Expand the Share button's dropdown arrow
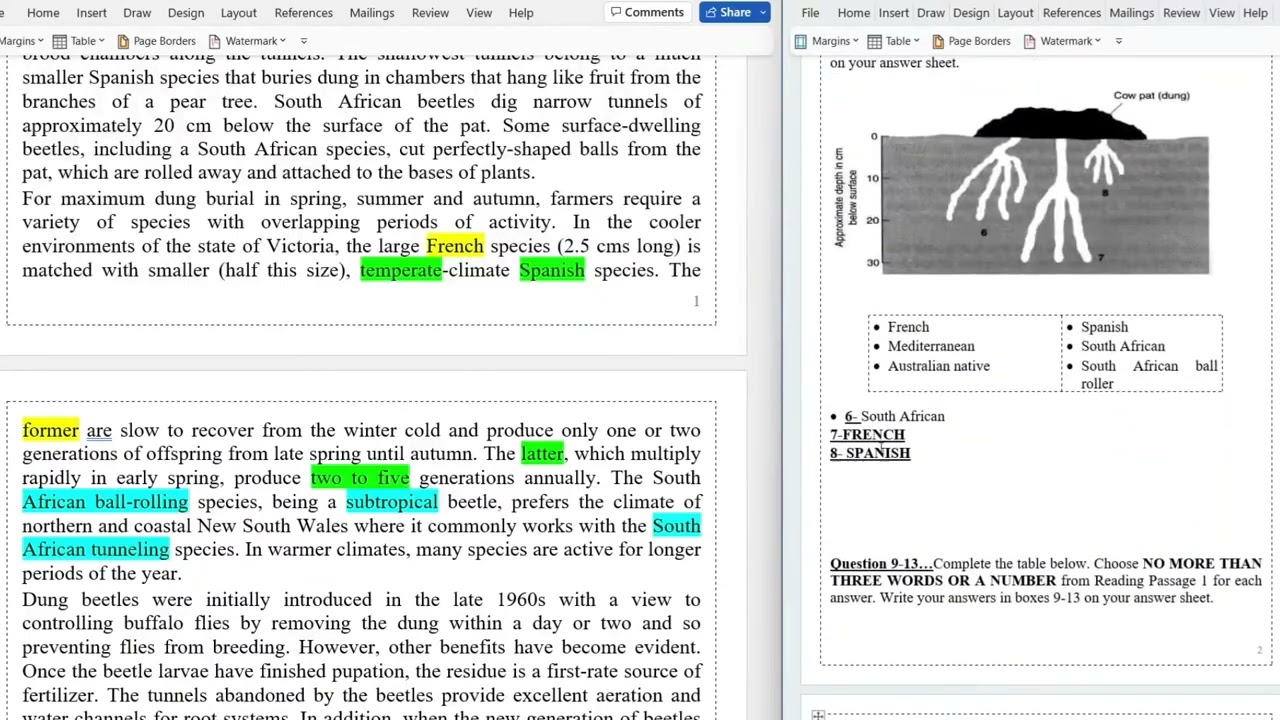The width and height of the screenshot is (1280, 720). coord(763,12)
